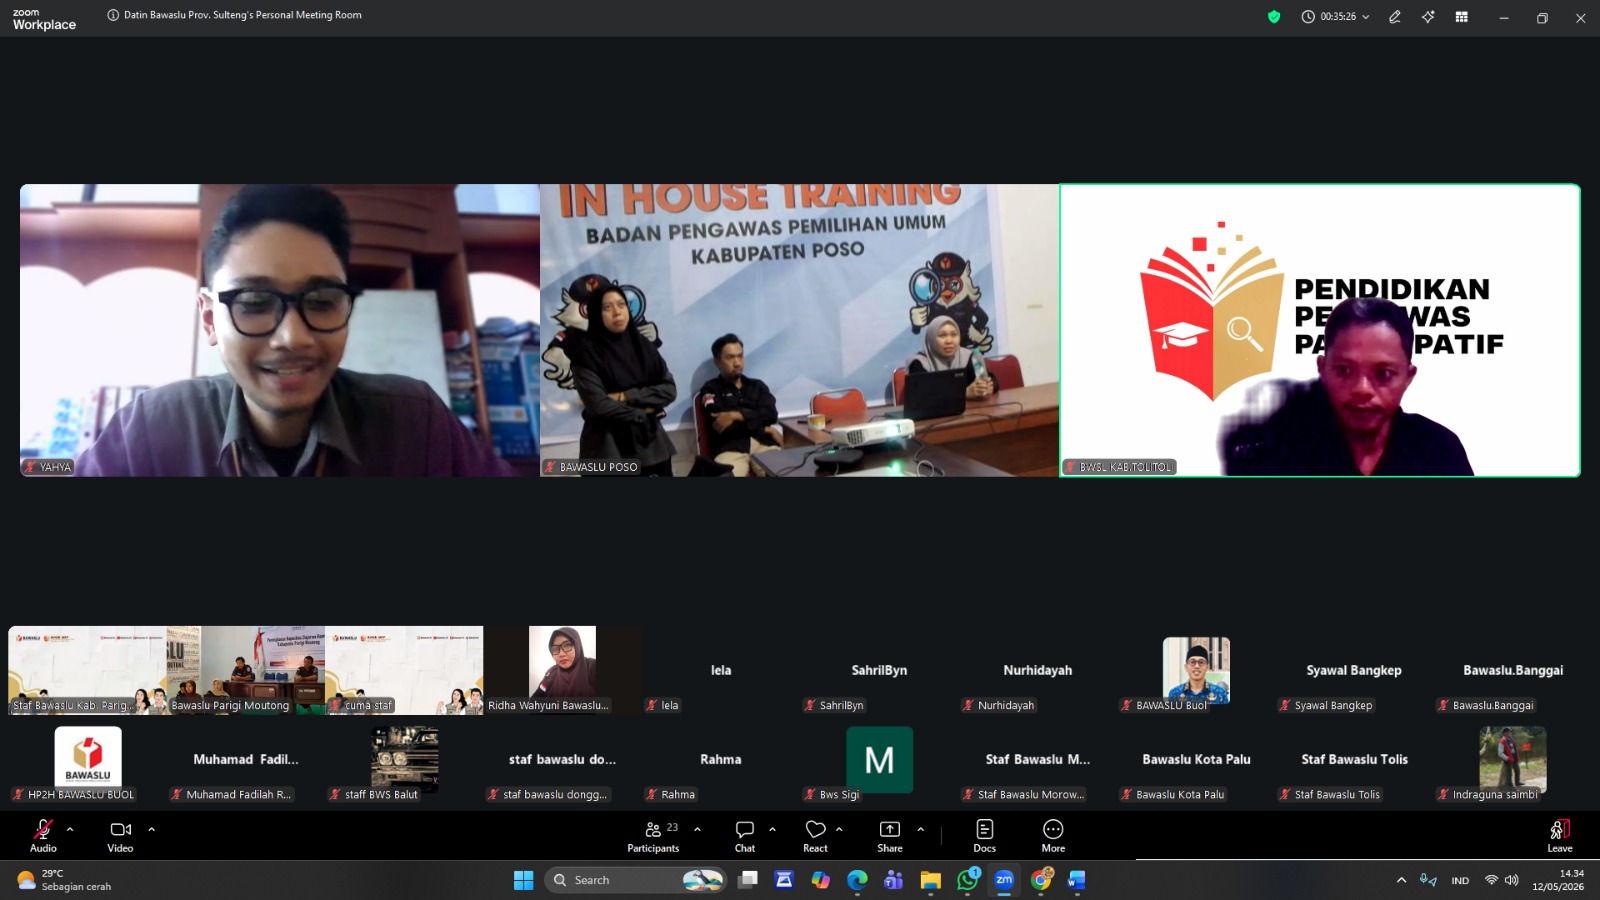
Task: Open Microsoft Edge from taskbar
Action: (x=857, y=880)
